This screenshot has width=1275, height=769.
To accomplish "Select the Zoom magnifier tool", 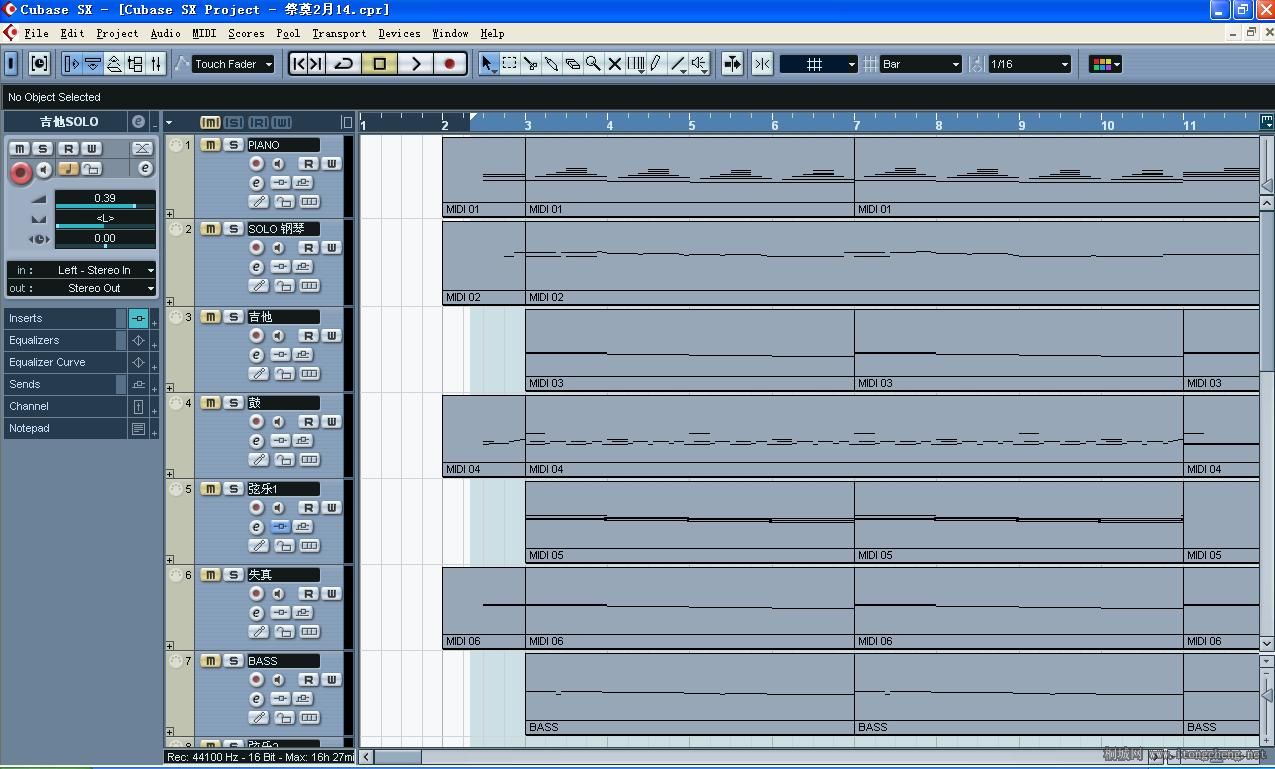I will point(593,64).
